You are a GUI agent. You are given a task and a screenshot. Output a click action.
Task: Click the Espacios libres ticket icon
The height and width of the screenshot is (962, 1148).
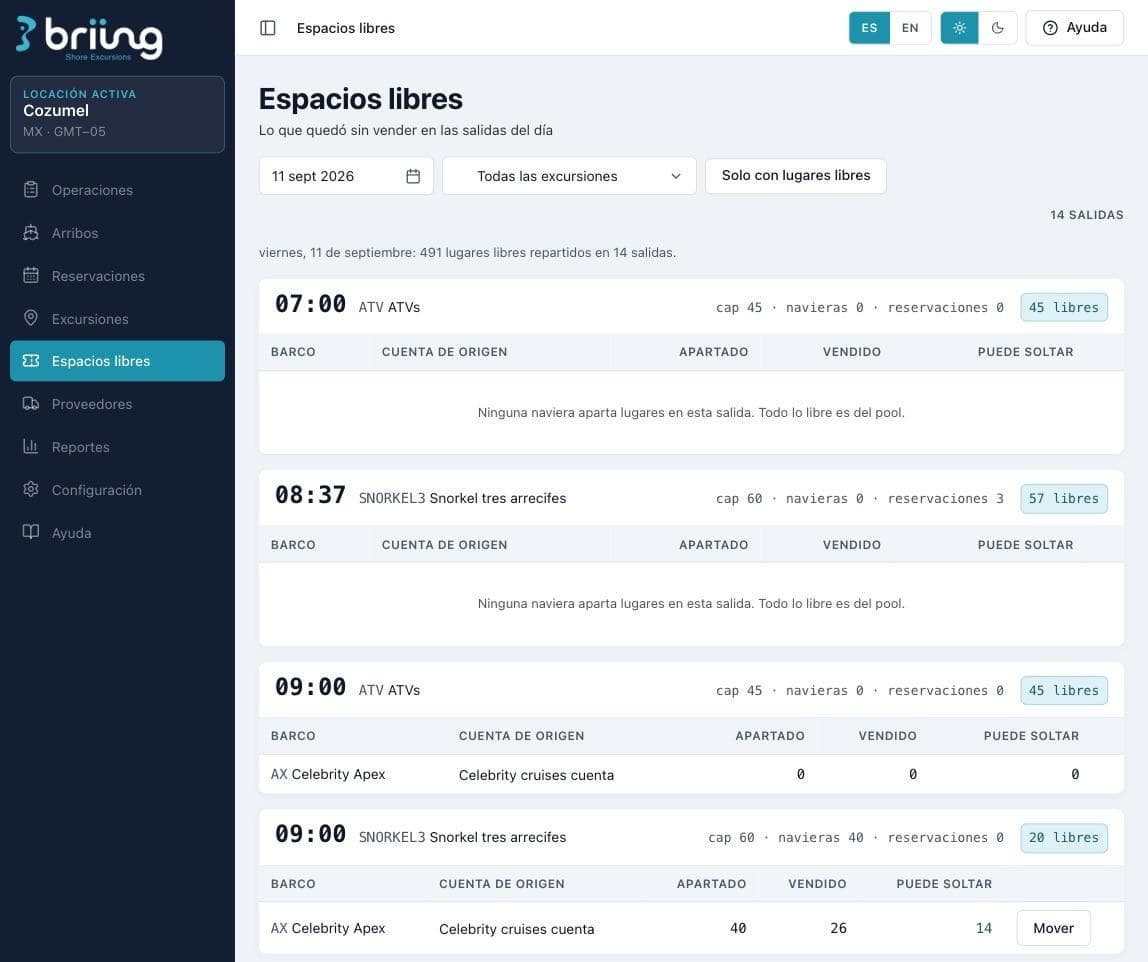click(31, 361)
